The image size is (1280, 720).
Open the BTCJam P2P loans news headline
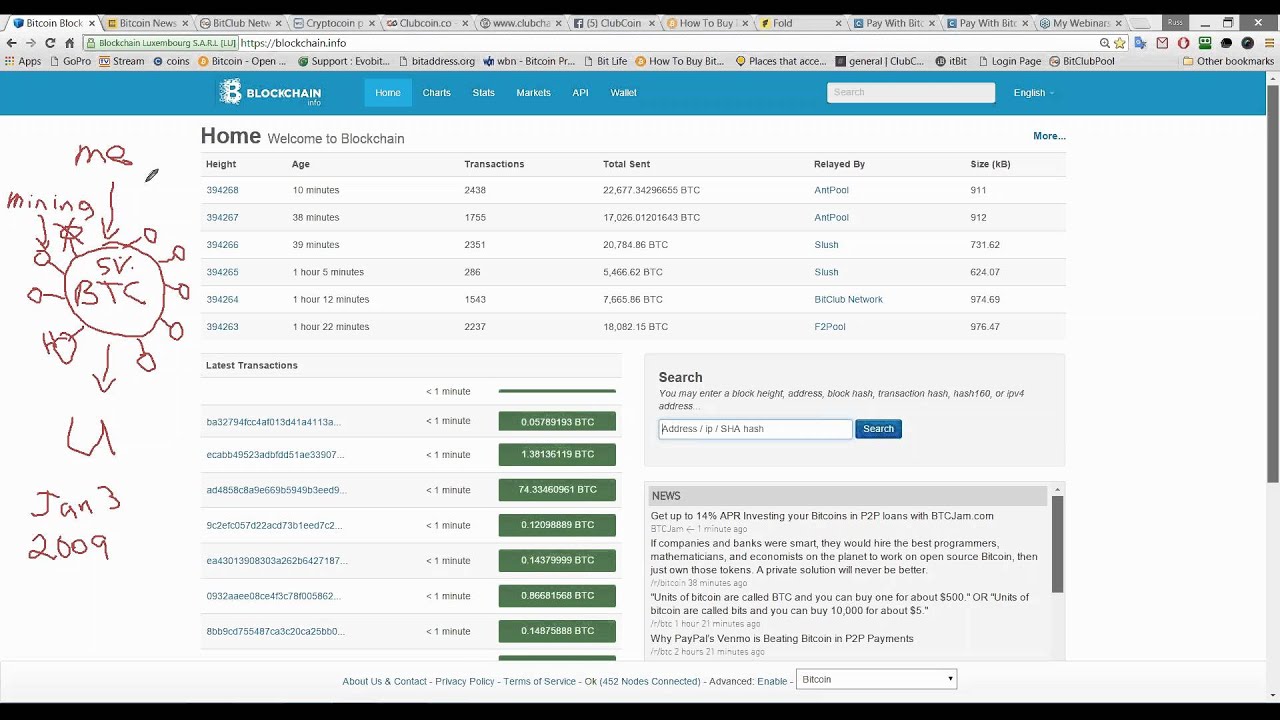tap(822, 516)
